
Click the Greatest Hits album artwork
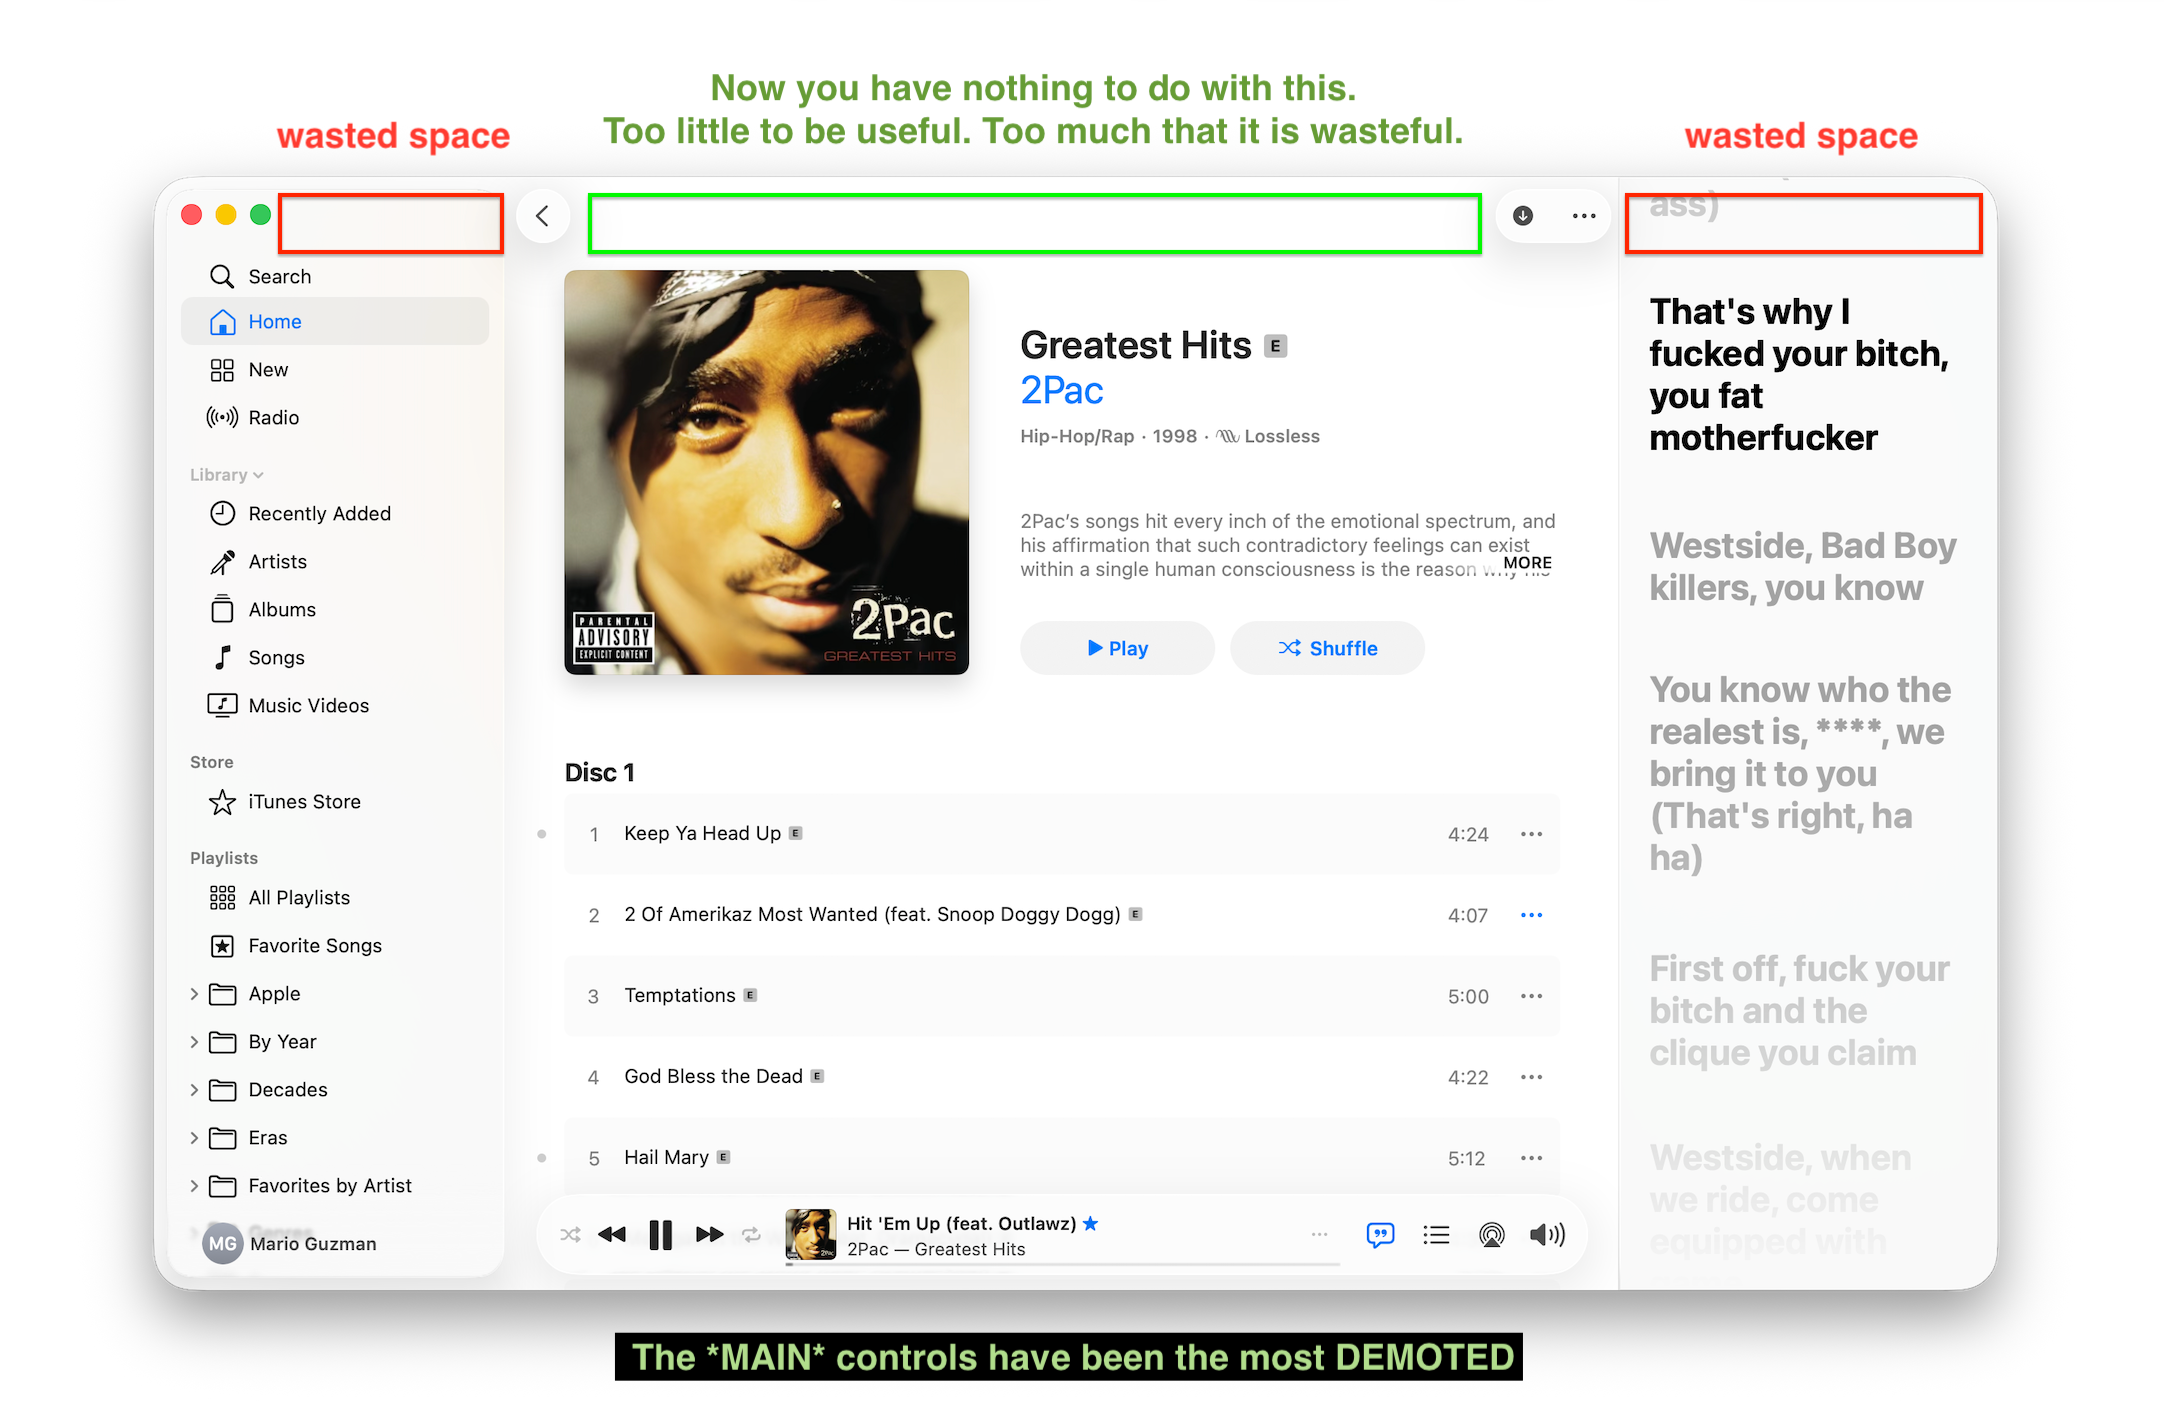click(x=767, y=472)
